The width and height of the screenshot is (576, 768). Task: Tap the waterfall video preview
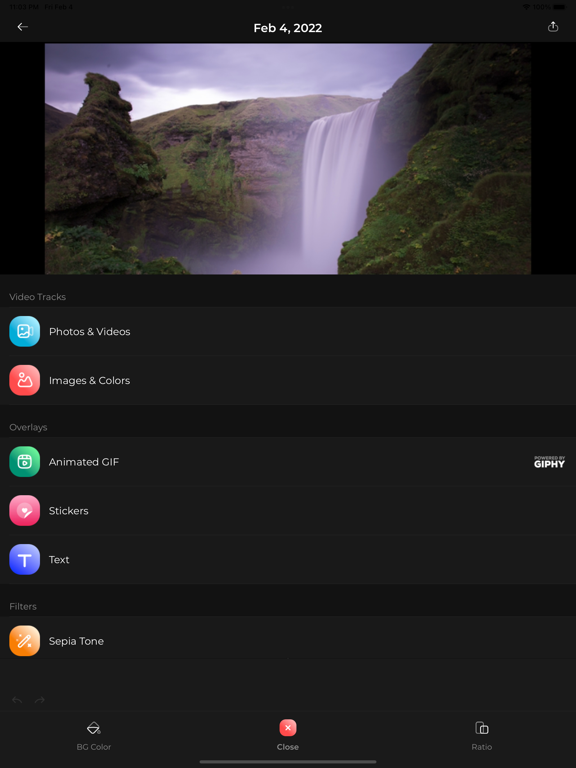(288, 159)
